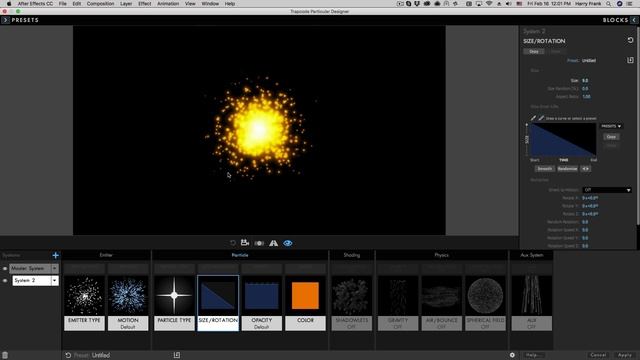Select the Opacity block
The width and height of the screenshot is (640, 360).
(x=262, y=303)
